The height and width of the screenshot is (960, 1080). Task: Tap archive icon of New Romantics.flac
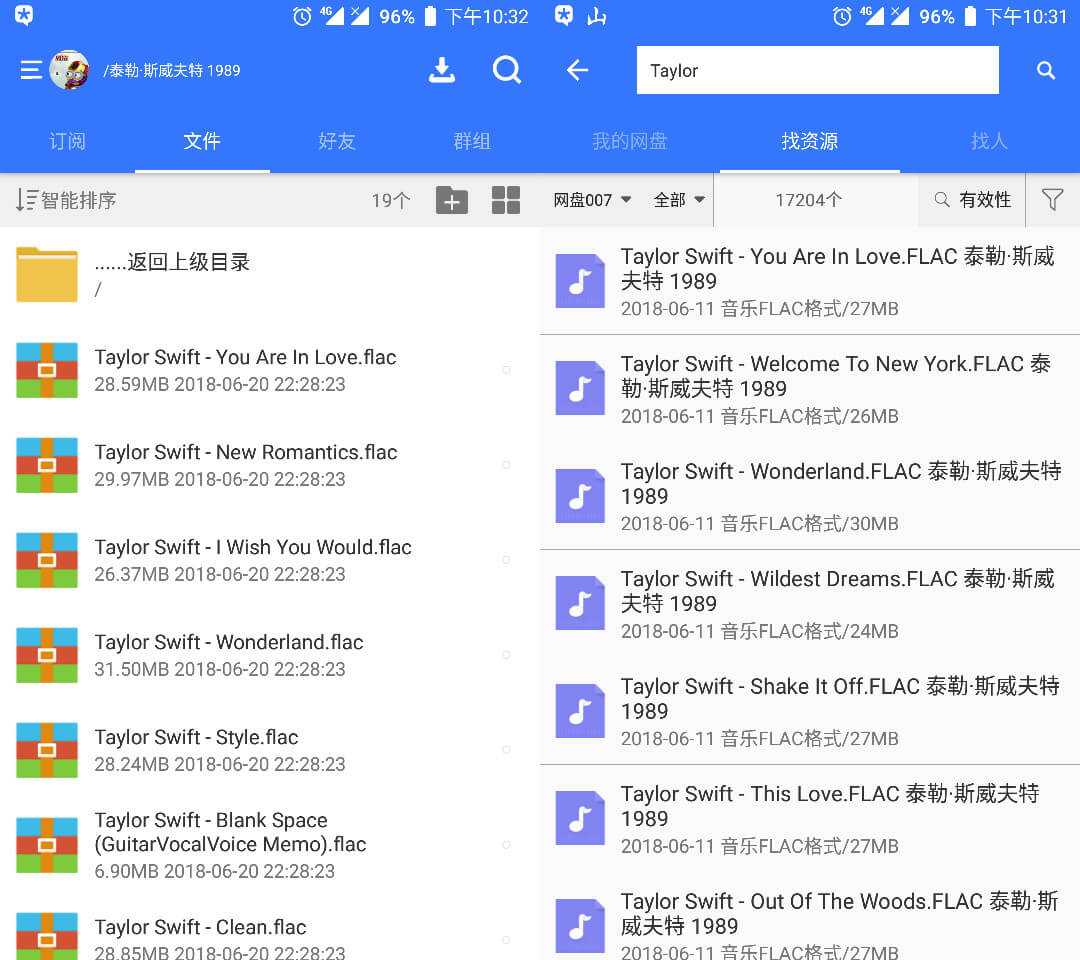47,466
